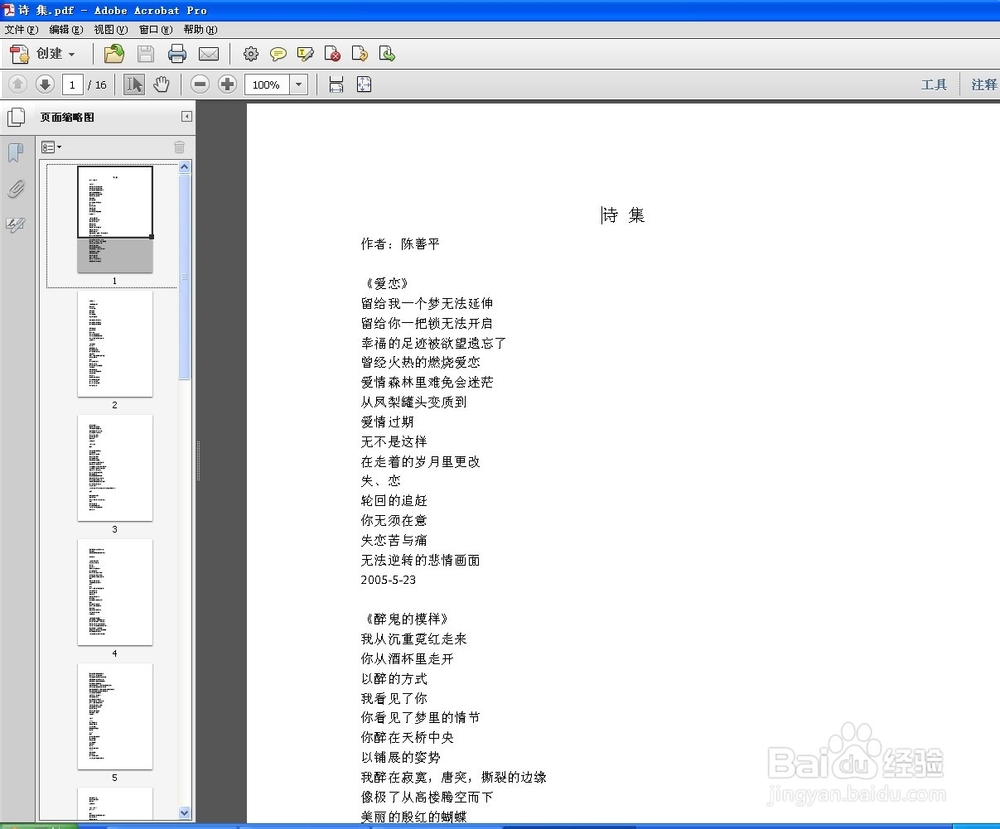The image size is (1000, 829).
Task: Collapse the 页面缩略图 panel
Action: (x=186, y=117)
